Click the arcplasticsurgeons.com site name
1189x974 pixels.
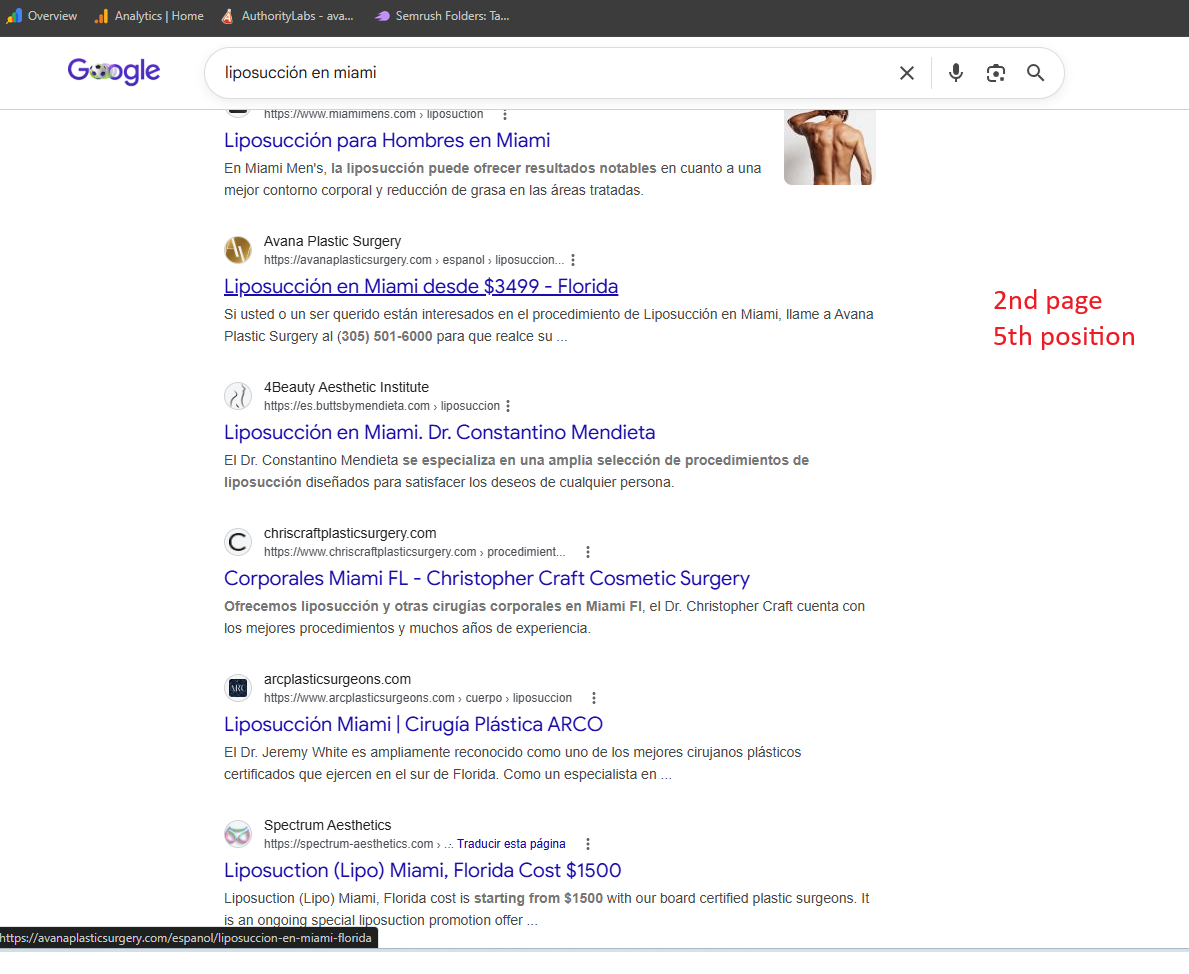(x=337, y=680)
